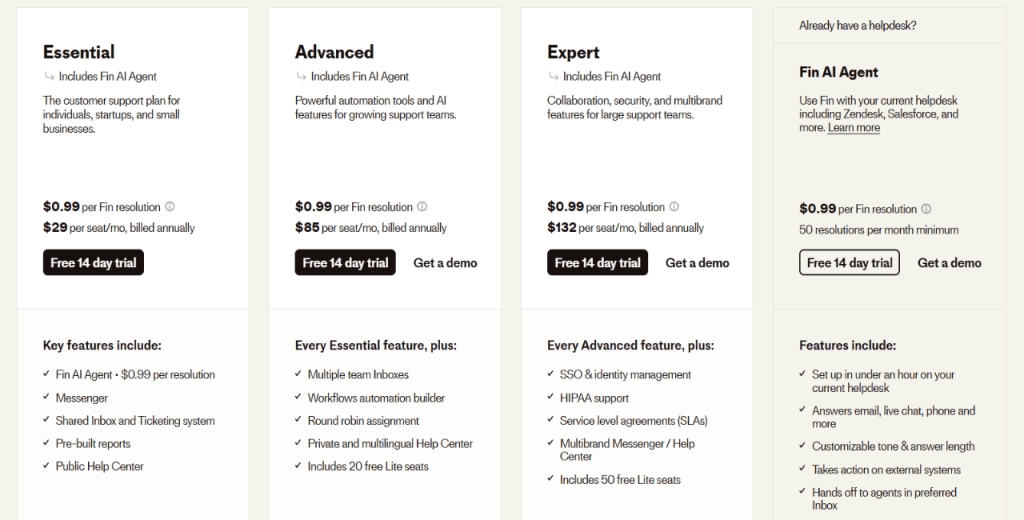The height and width of the screenshot is (520, 1024).
Task: Click info icon beside Essential Fin resolution price
Action: 170,206
